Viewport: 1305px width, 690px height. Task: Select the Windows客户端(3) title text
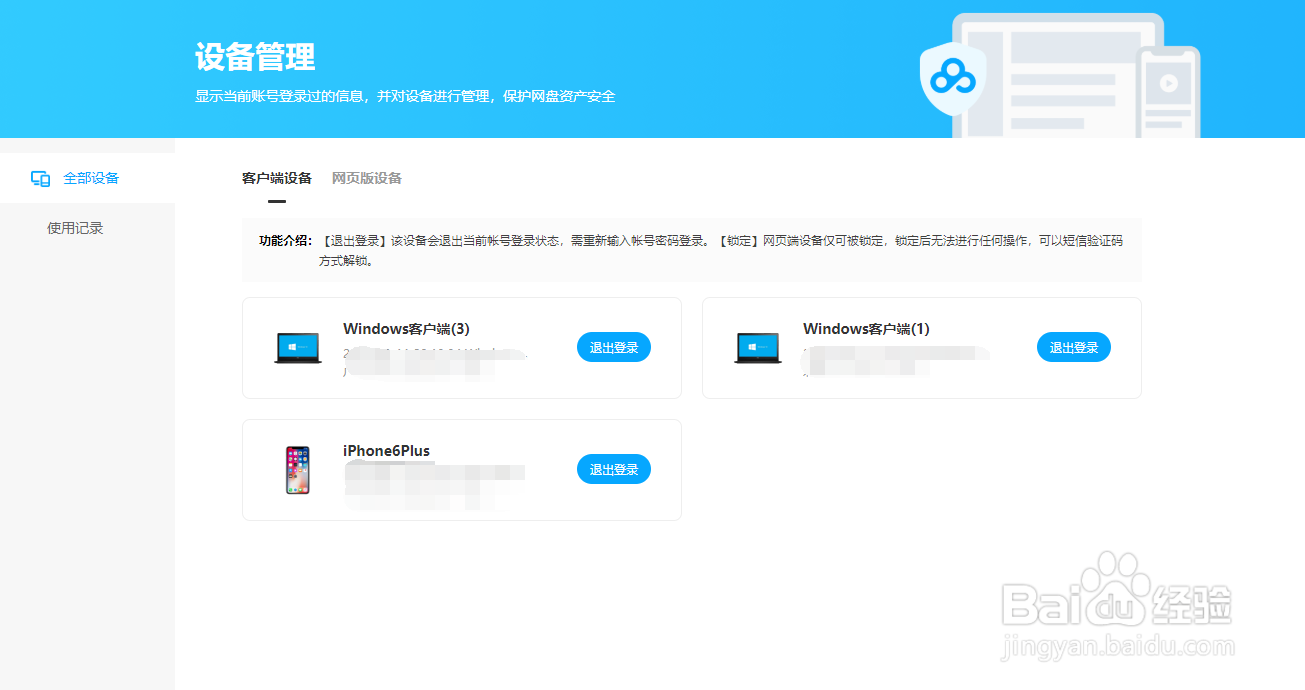click(406, 328)
